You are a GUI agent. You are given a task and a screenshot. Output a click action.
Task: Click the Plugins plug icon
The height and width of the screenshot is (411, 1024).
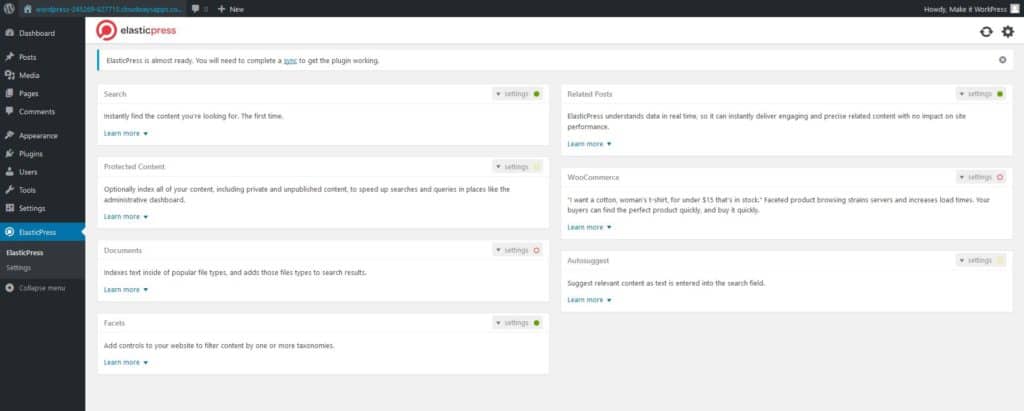tap(9, 154)
